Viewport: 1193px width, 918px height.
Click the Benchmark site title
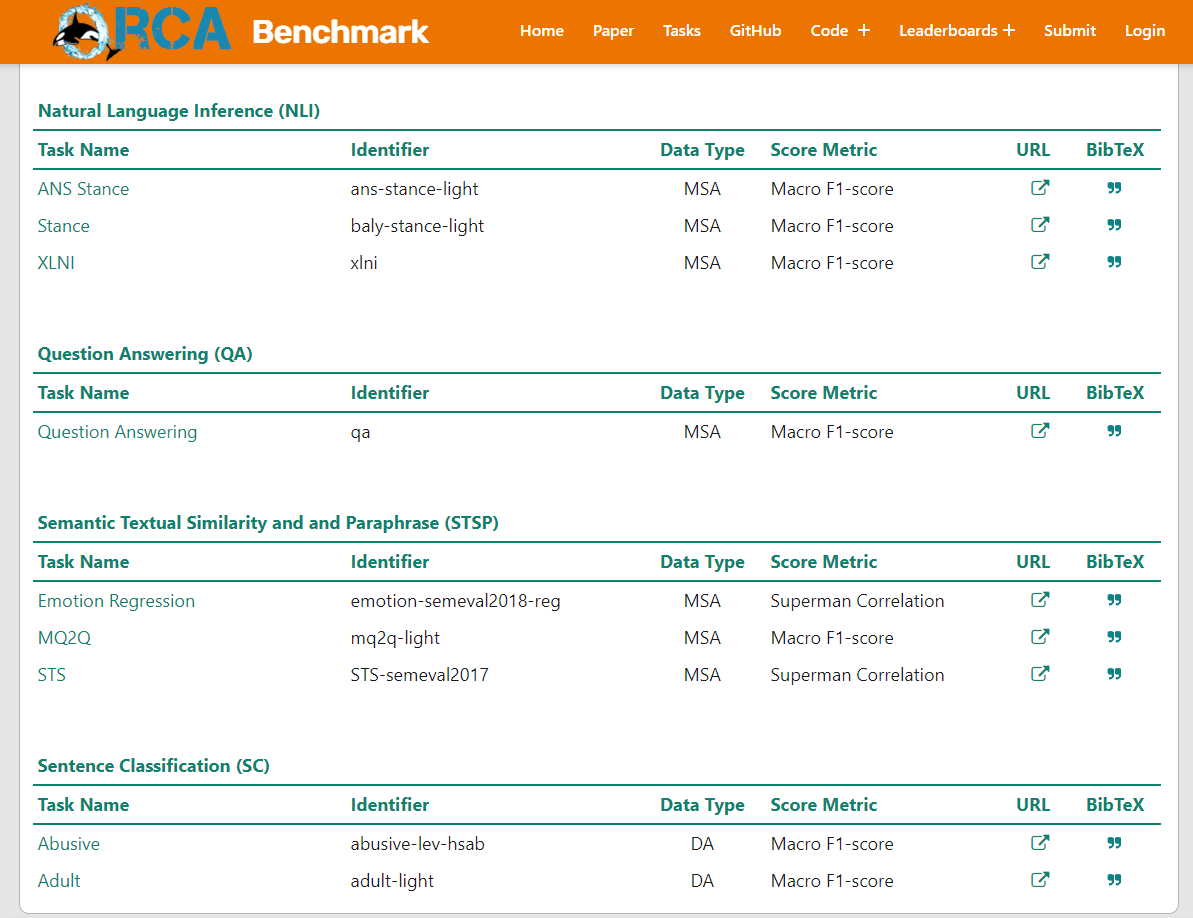[340, 32]
